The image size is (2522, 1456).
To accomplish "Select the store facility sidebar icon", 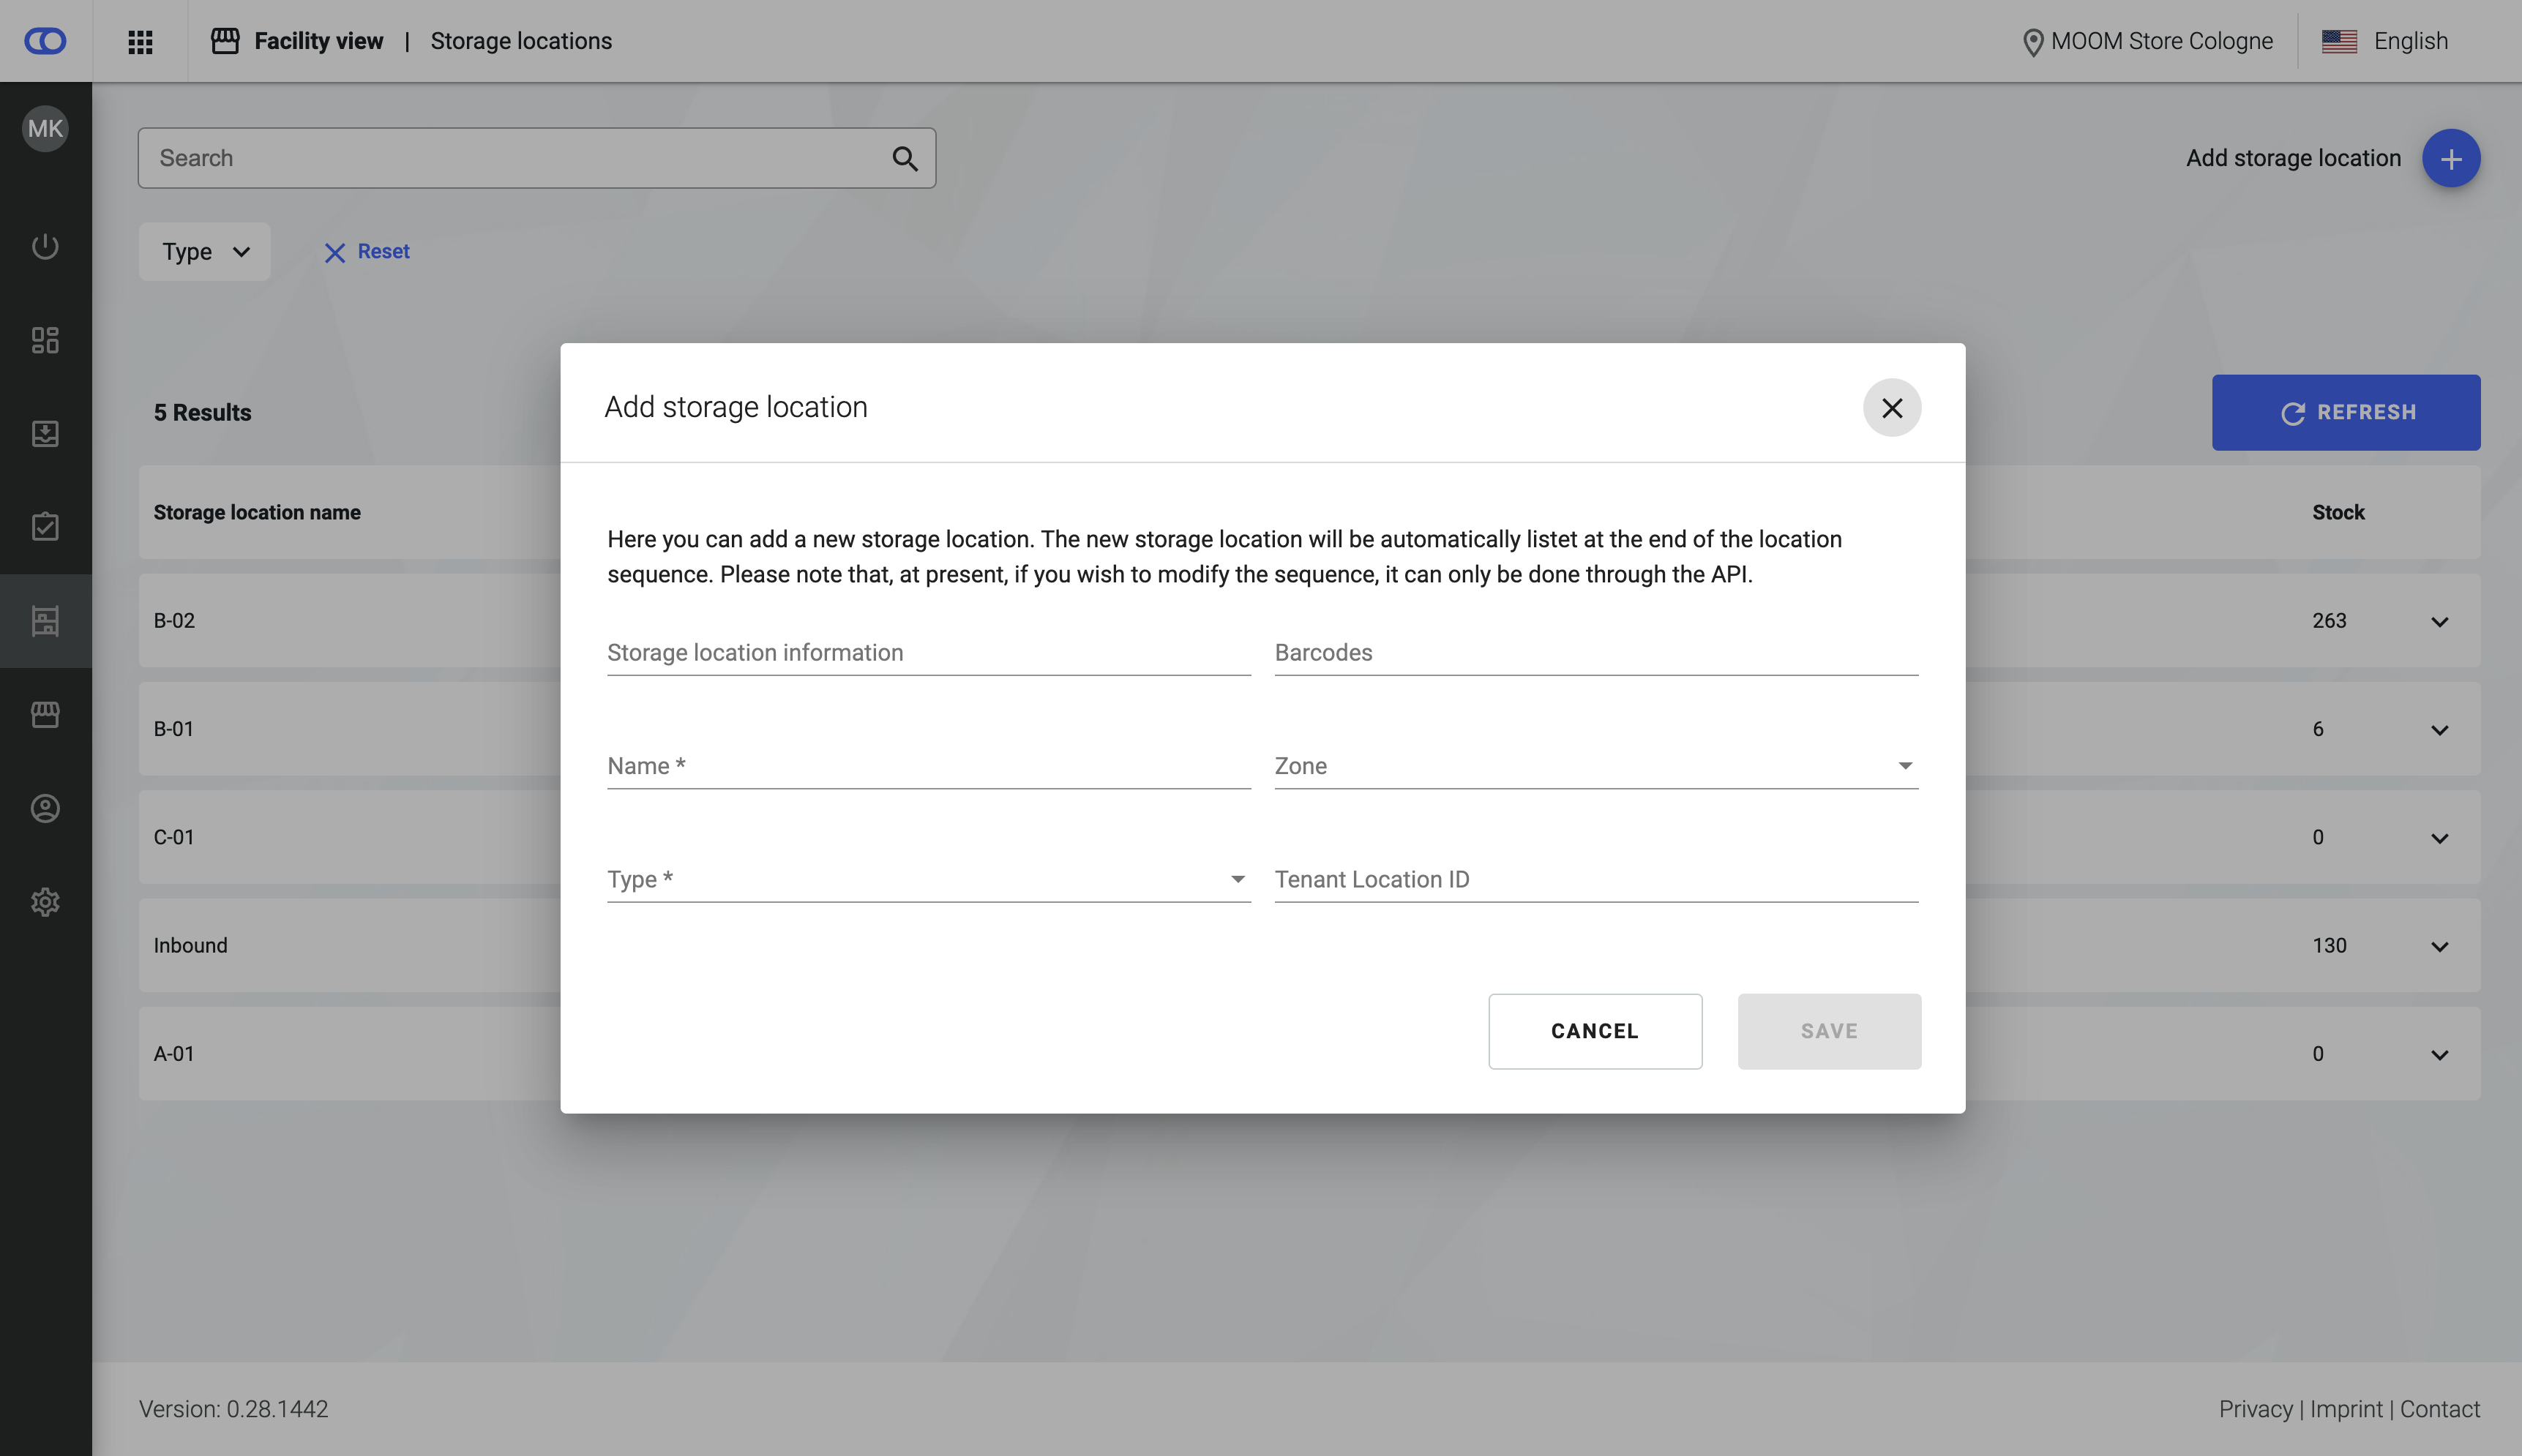I will (x=45, y=714).
